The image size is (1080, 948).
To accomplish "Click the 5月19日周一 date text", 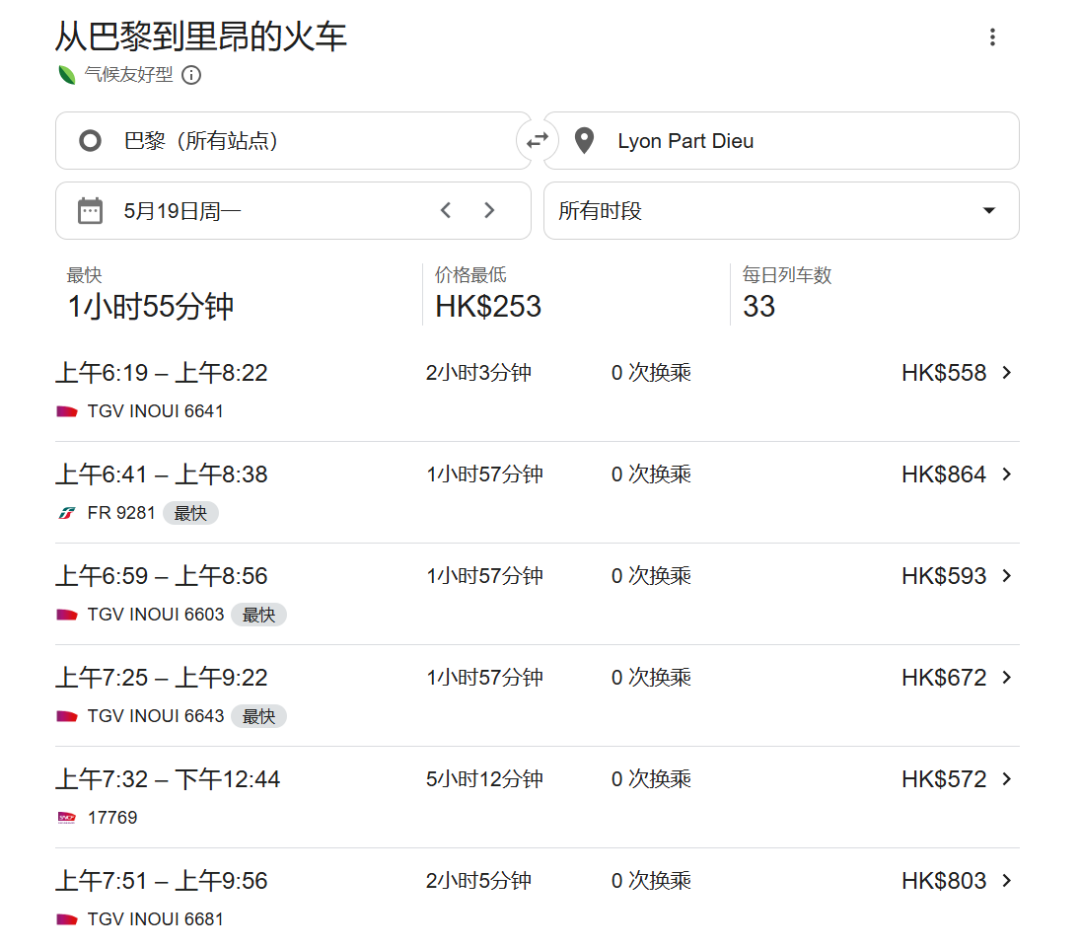I will click(182, 211).
